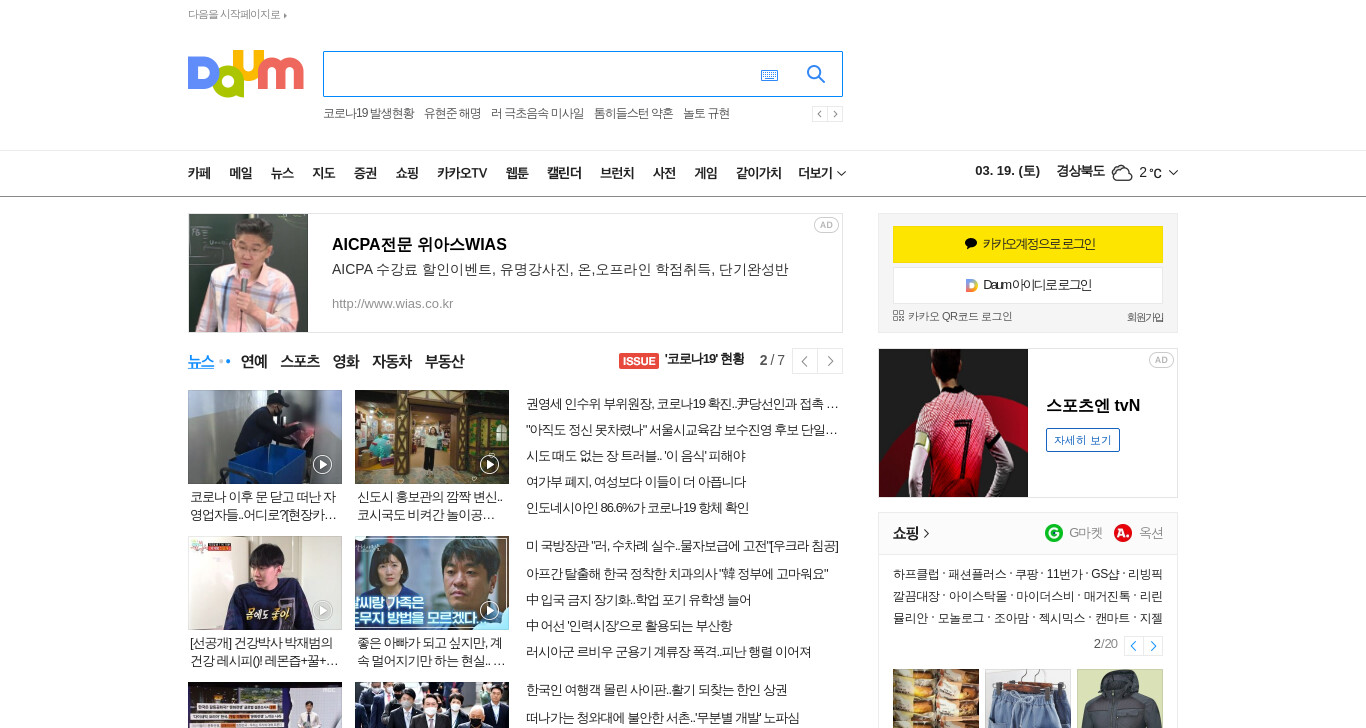Viewport: 1366px width, 728px height.
Task: Click the Daum logo
Action: pos(245,74)
